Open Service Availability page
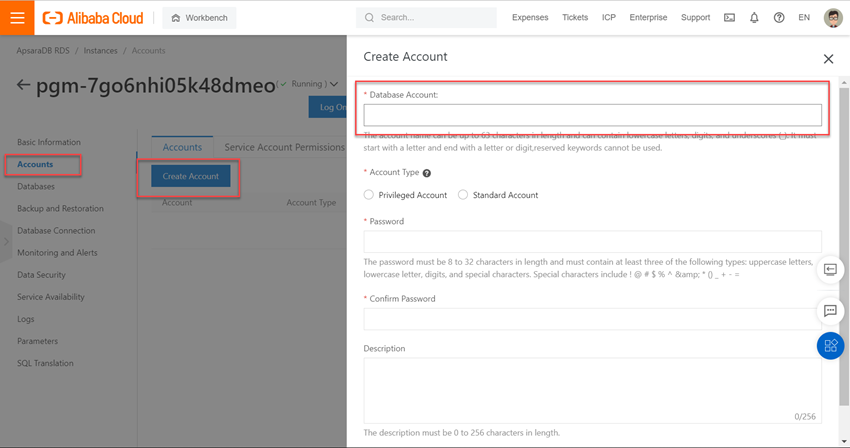The width and height of the screenshot is (850, 448). pos(51,297)
